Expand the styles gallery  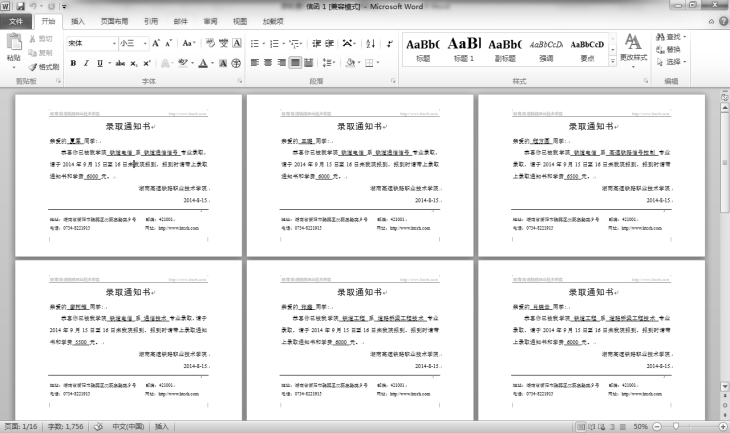(x=613, y=61)
